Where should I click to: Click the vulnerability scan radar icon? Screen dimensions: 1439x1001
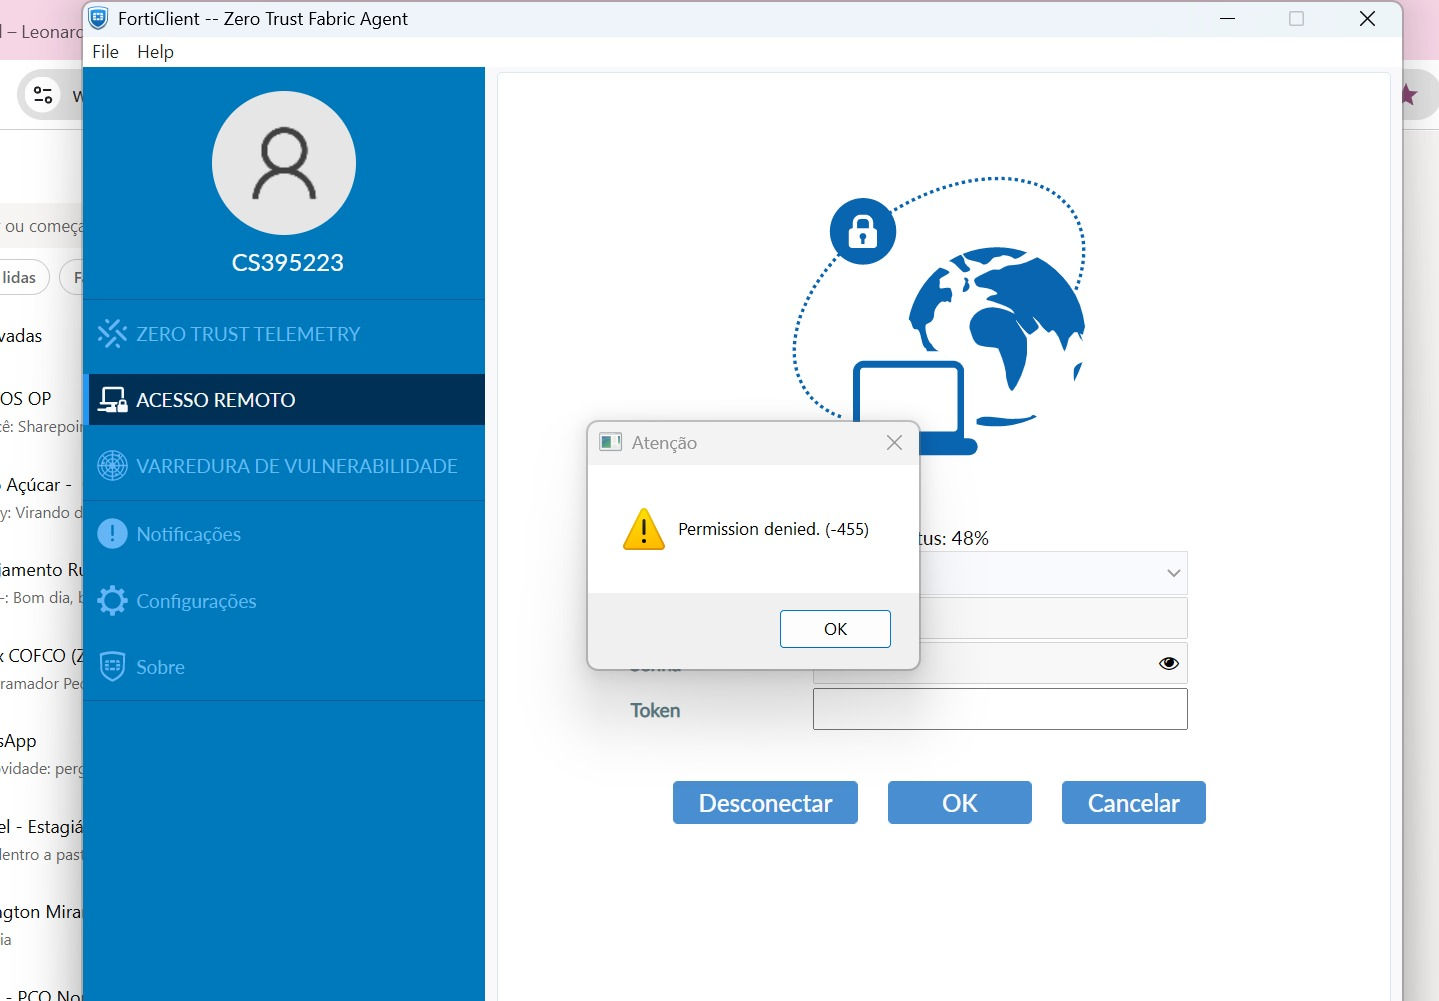(x=112, y=465)
